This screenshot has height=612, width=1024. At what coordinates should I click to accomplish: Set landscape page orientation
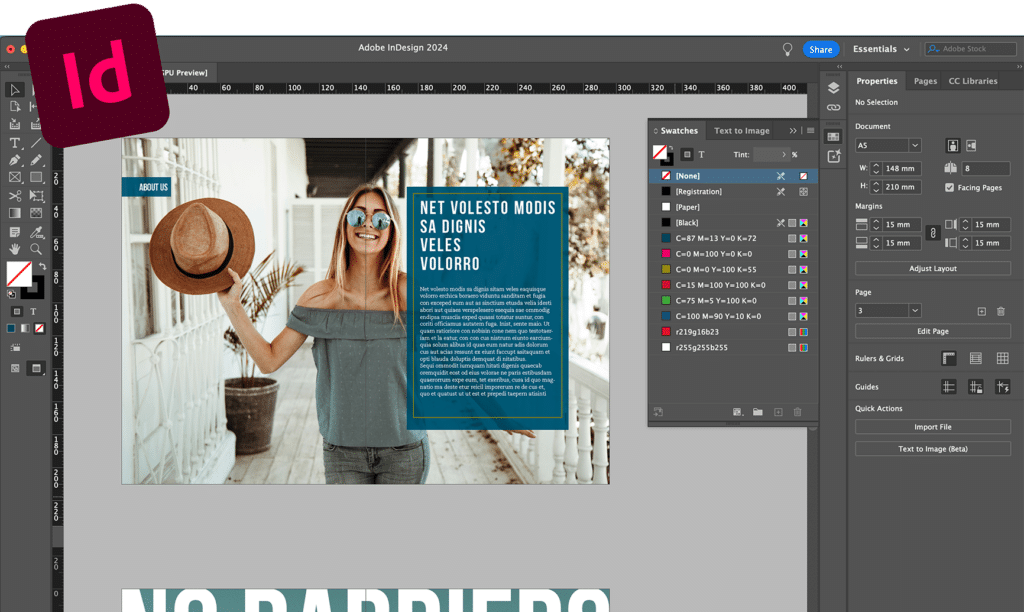click(x=971, y=146)
